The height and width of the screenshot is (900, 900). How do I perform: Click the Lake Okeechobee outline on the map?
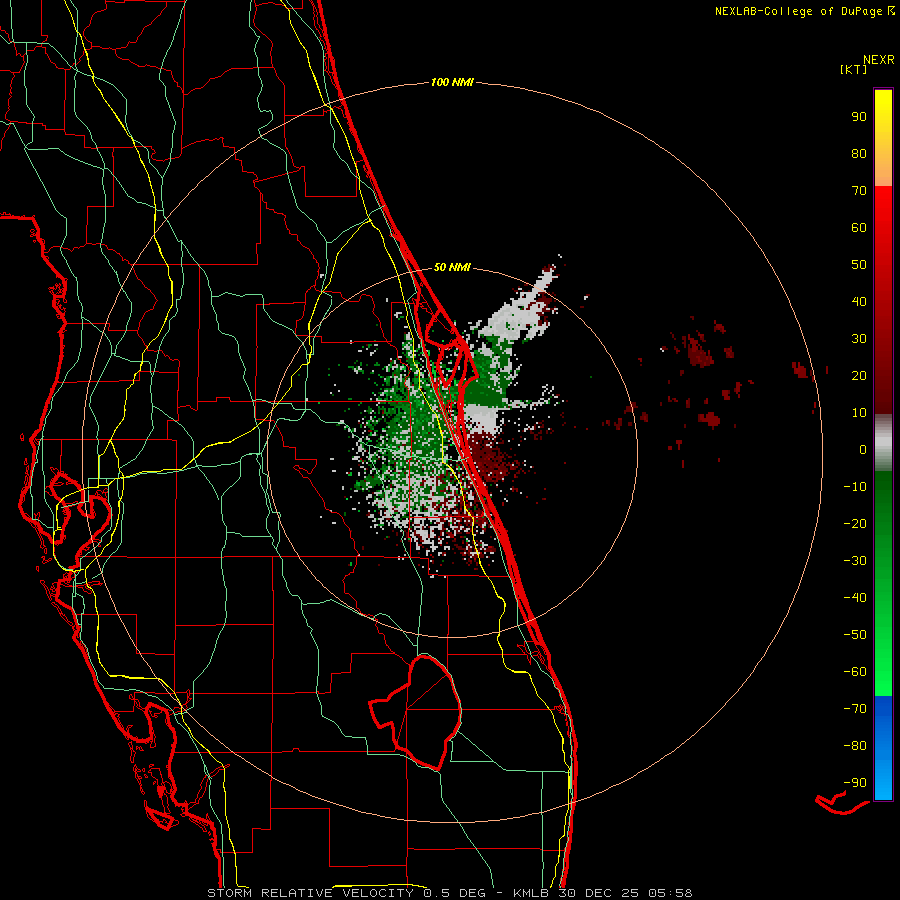416,712
